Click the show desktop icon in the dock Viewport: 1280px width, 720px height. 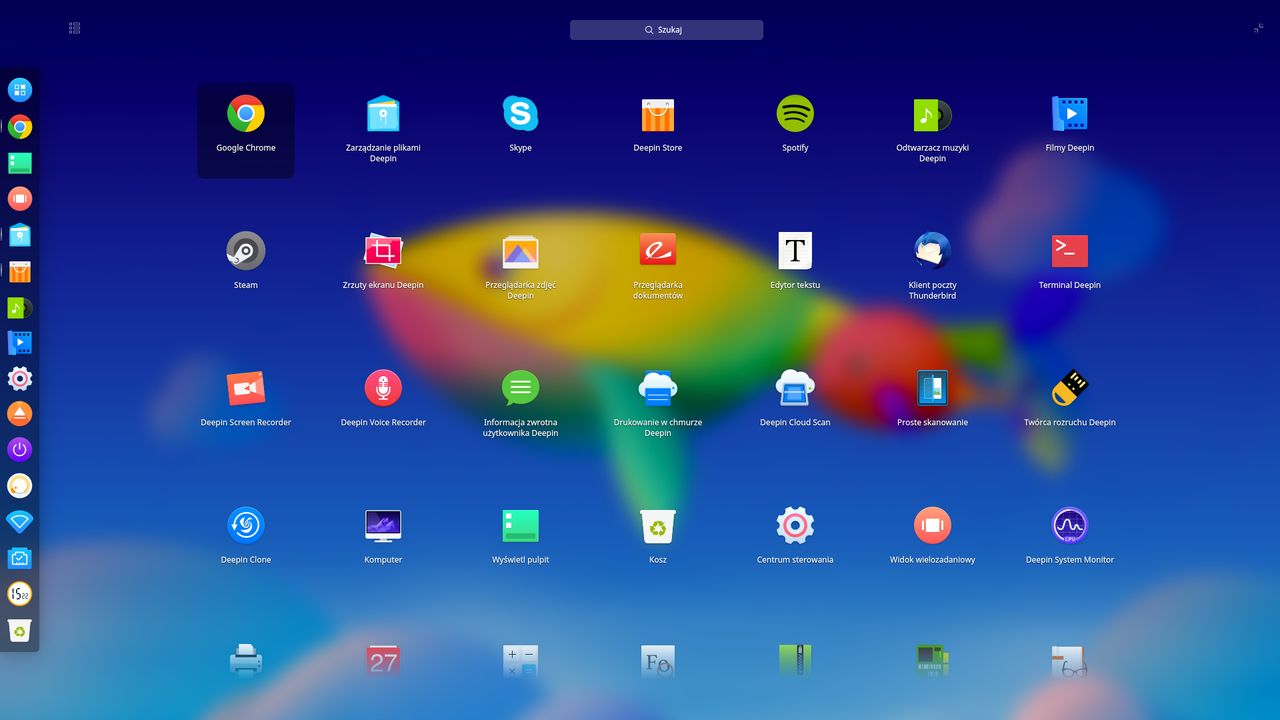[x=20, y=163]
